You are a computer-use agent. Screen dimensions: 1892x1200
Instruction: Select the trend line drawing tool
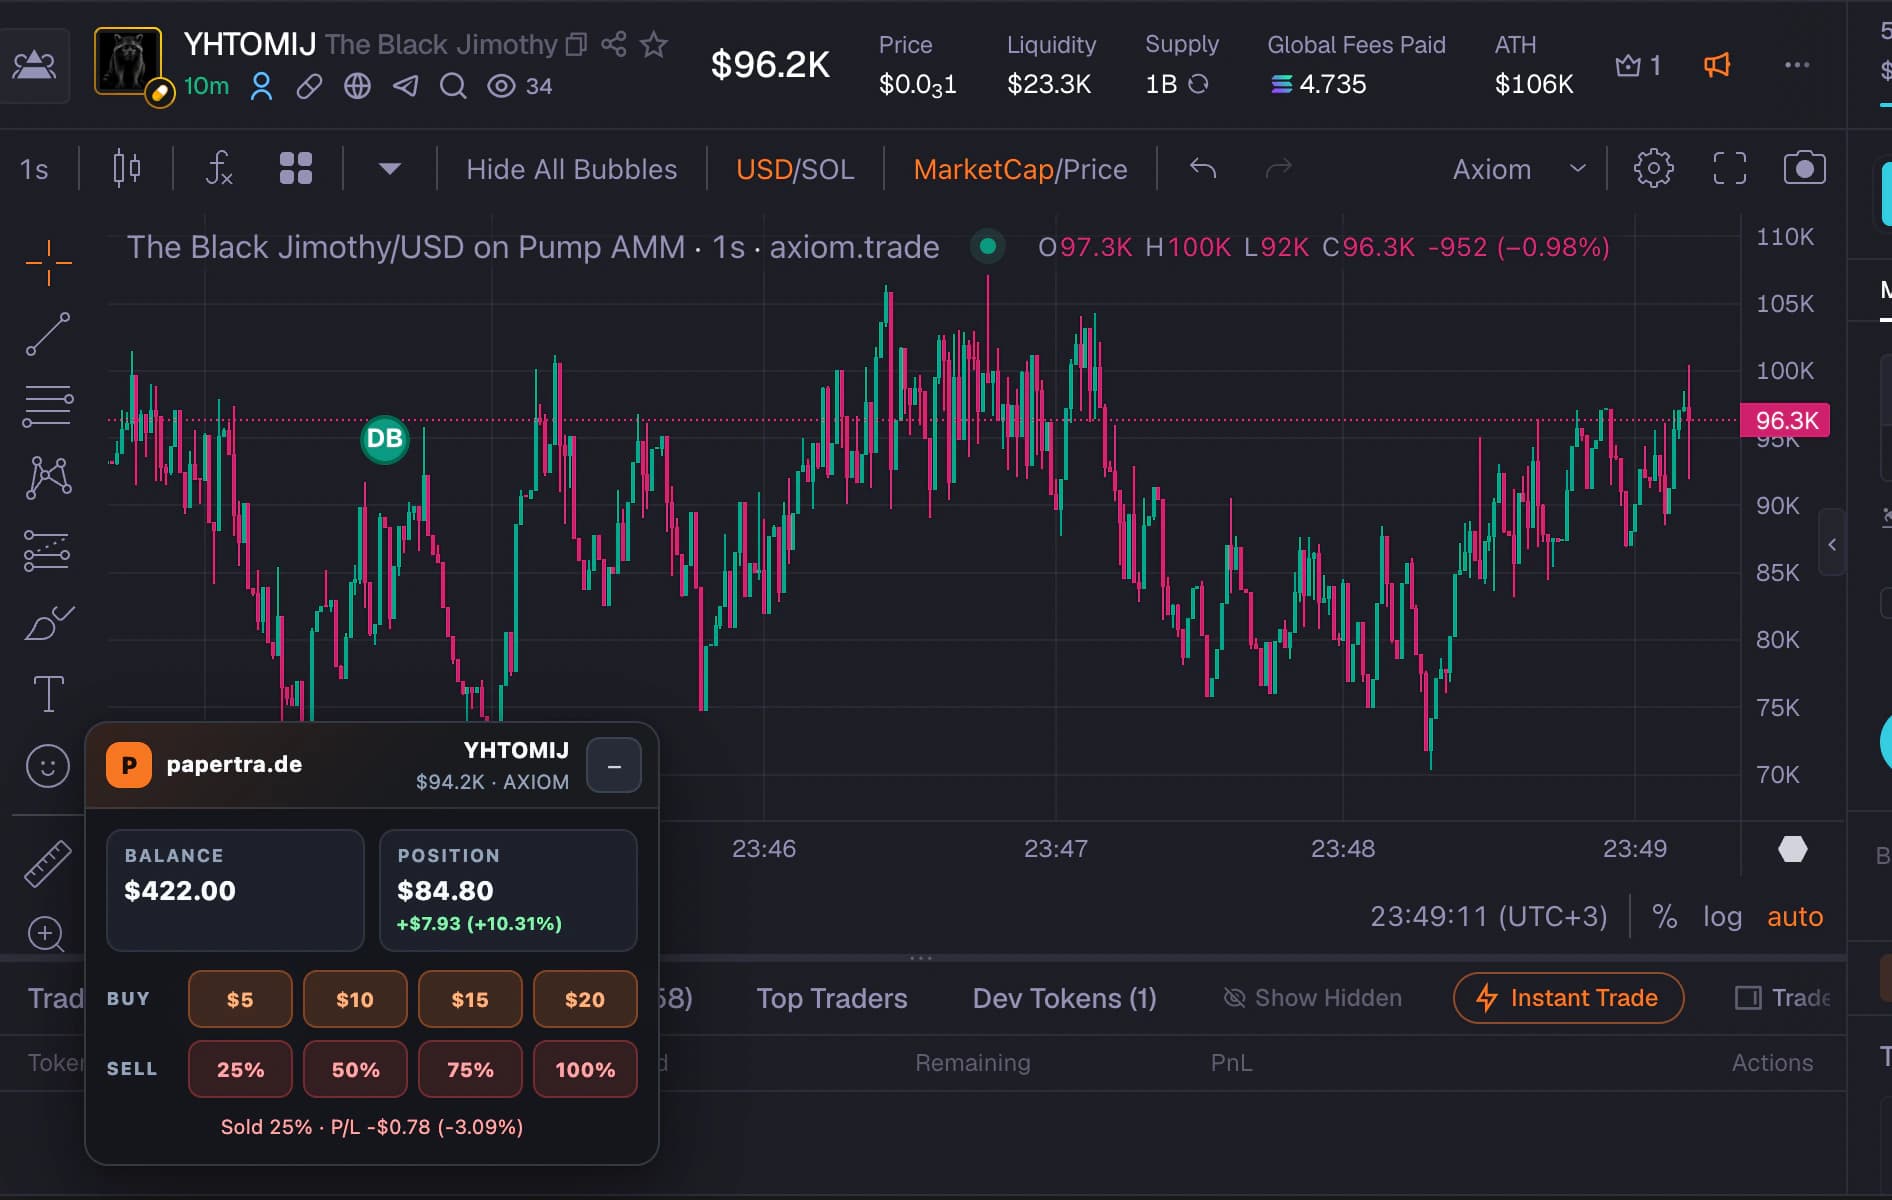(48, 334)
